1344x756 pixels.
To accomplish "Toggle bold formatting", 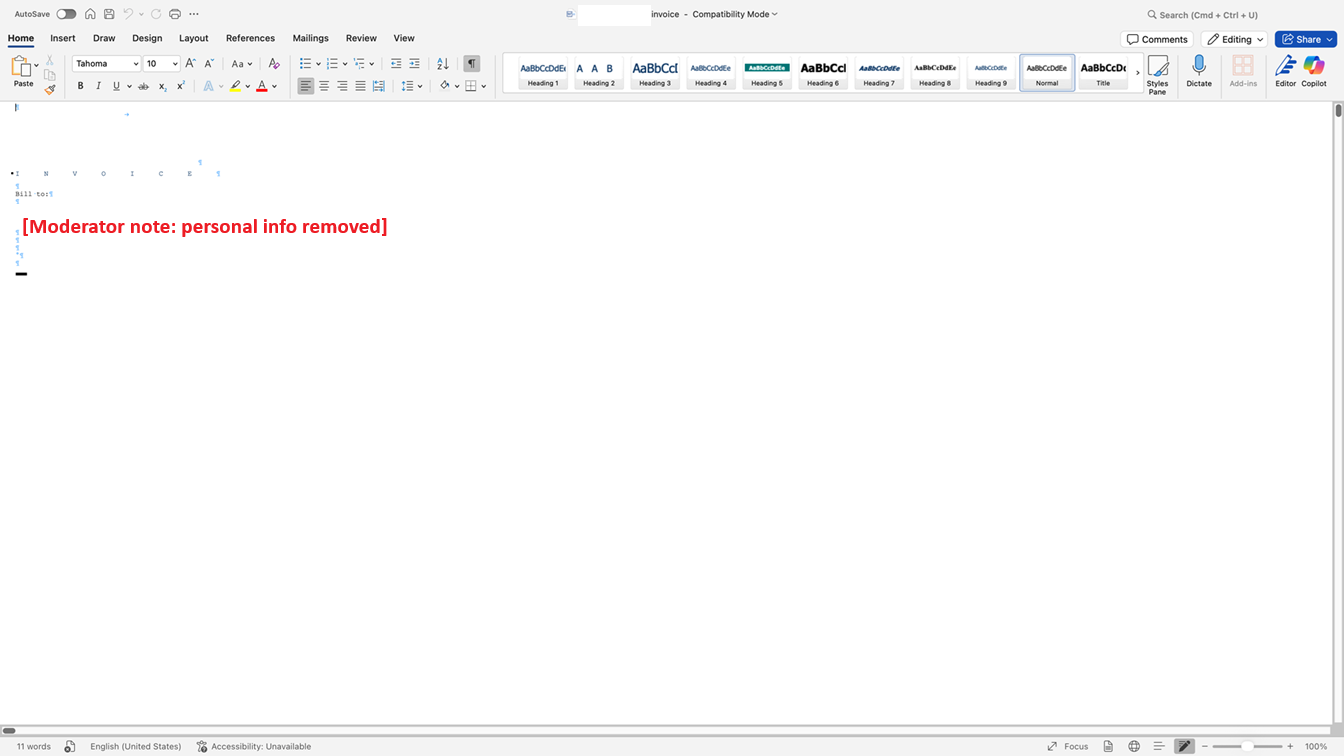I will pyautogui.click(x=81, y=86).
